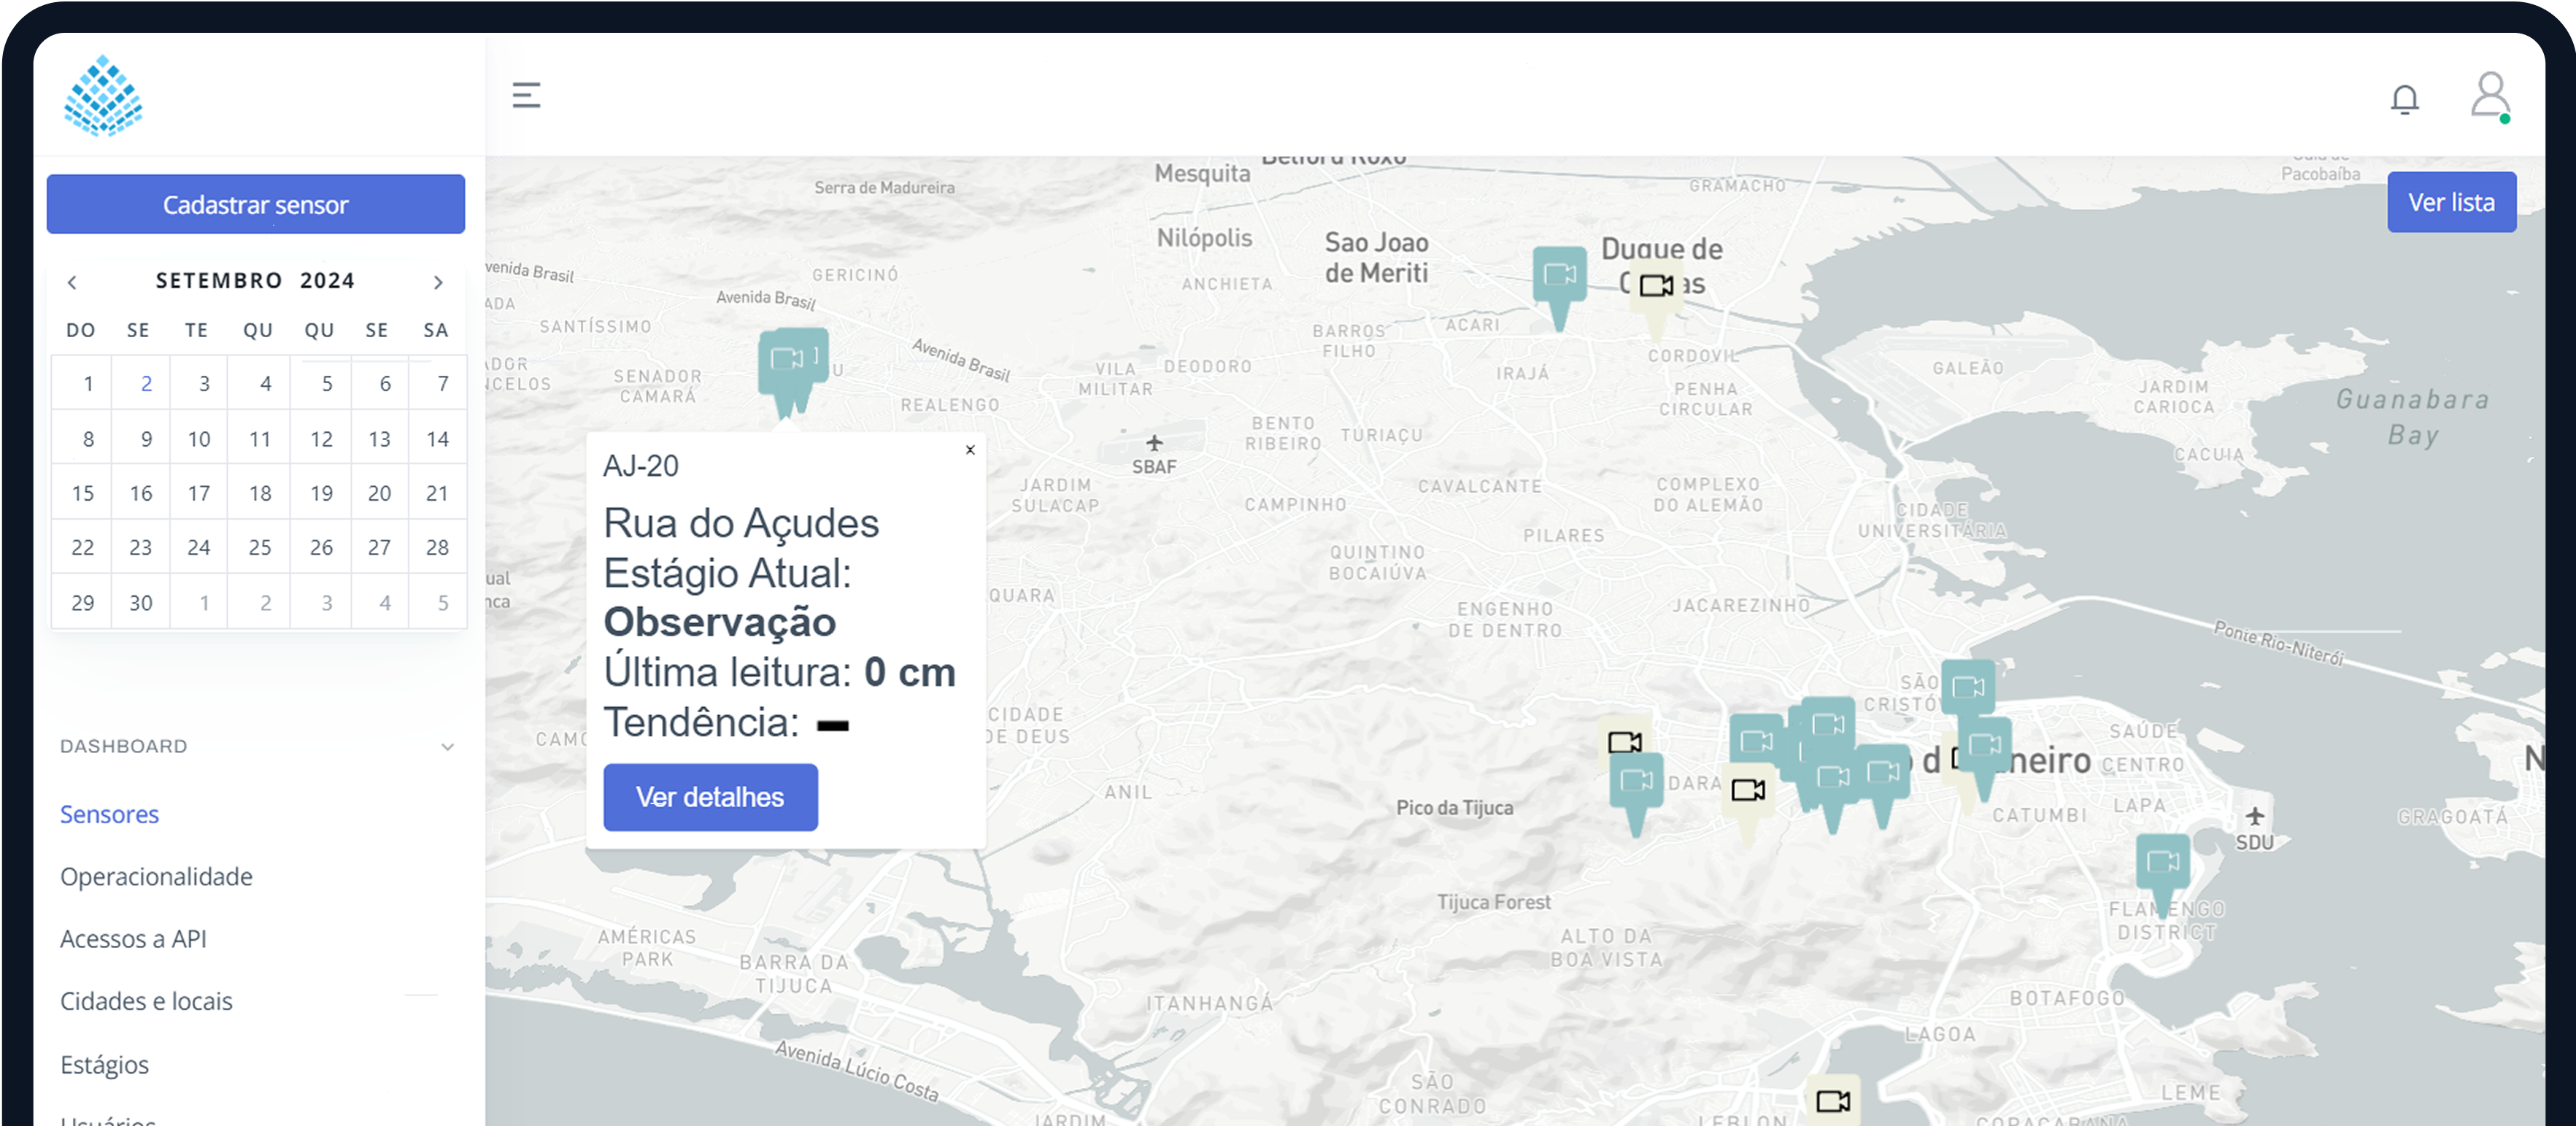
Task: Click the app logo in the sidebar
Action: (103, 95)
